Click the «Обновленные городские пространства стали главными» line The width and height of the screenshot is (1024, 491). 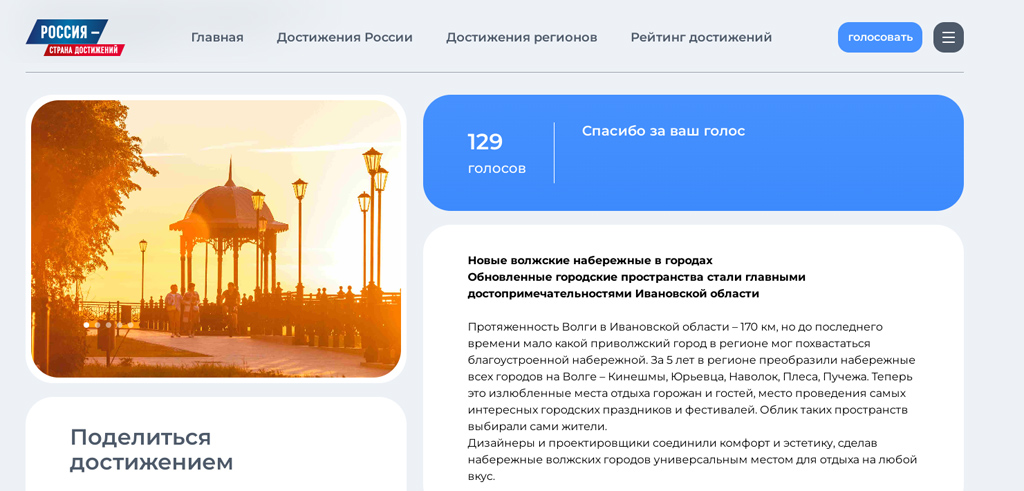point(636,277)
